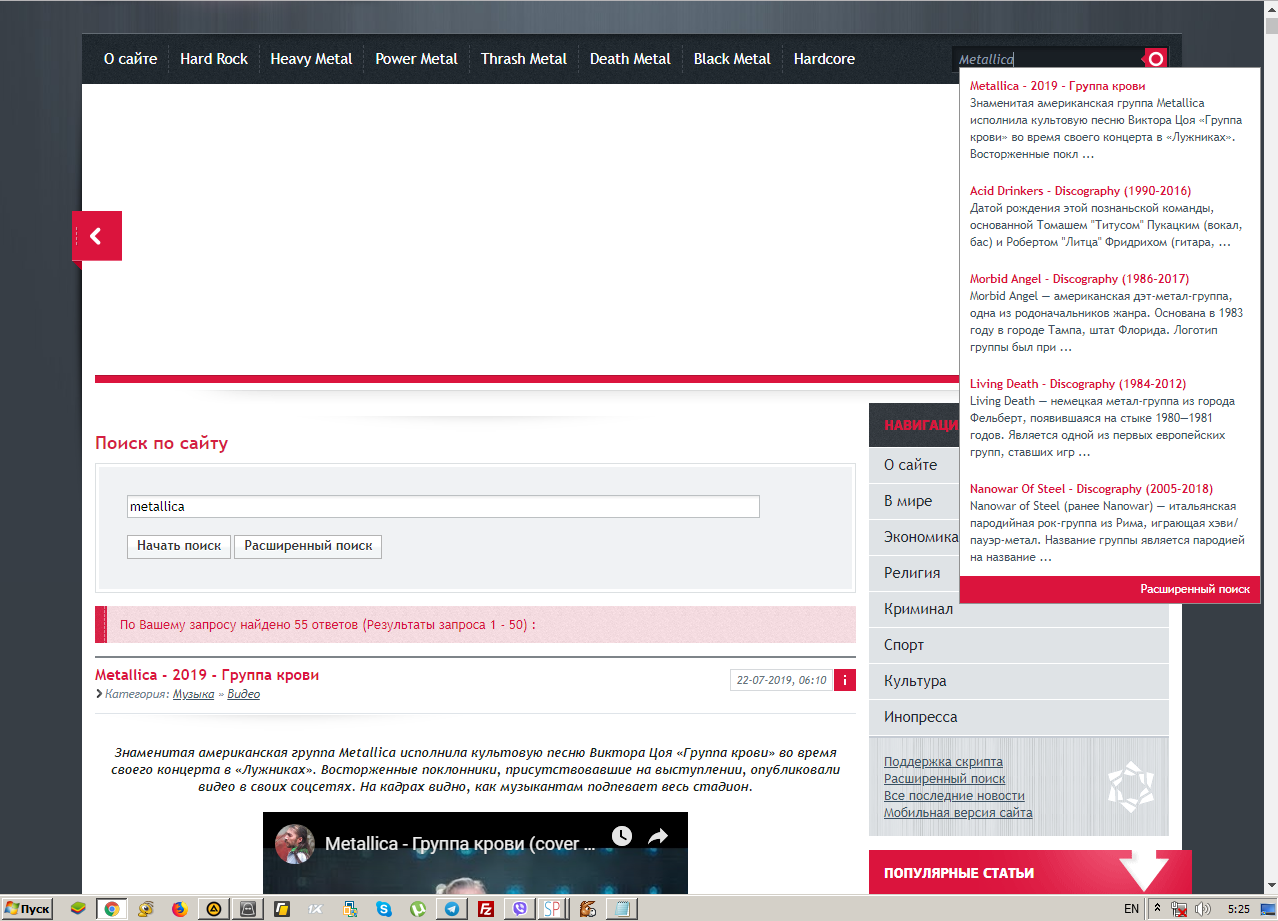Viewport: 1278px width, 921px height.
Task: Open the Мобильная версия сайта link
Action: pos(958,813)
